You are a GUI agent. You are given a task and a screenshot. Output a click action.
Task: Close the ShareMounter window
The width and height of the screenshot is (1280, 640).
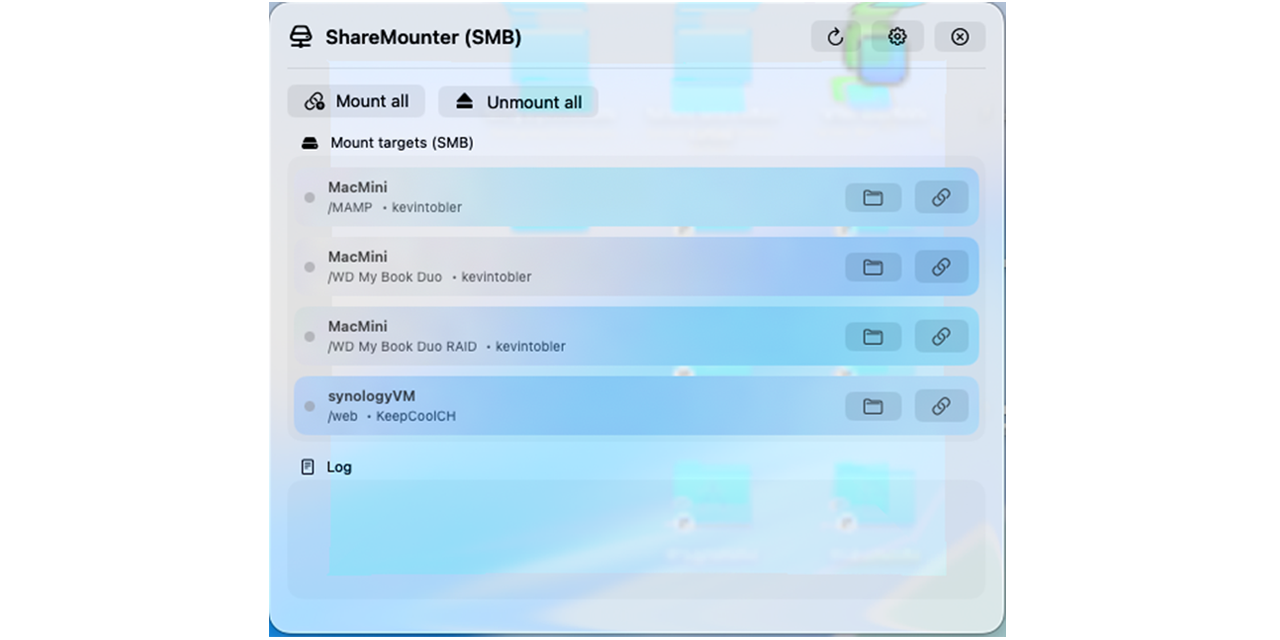(959, 36)
